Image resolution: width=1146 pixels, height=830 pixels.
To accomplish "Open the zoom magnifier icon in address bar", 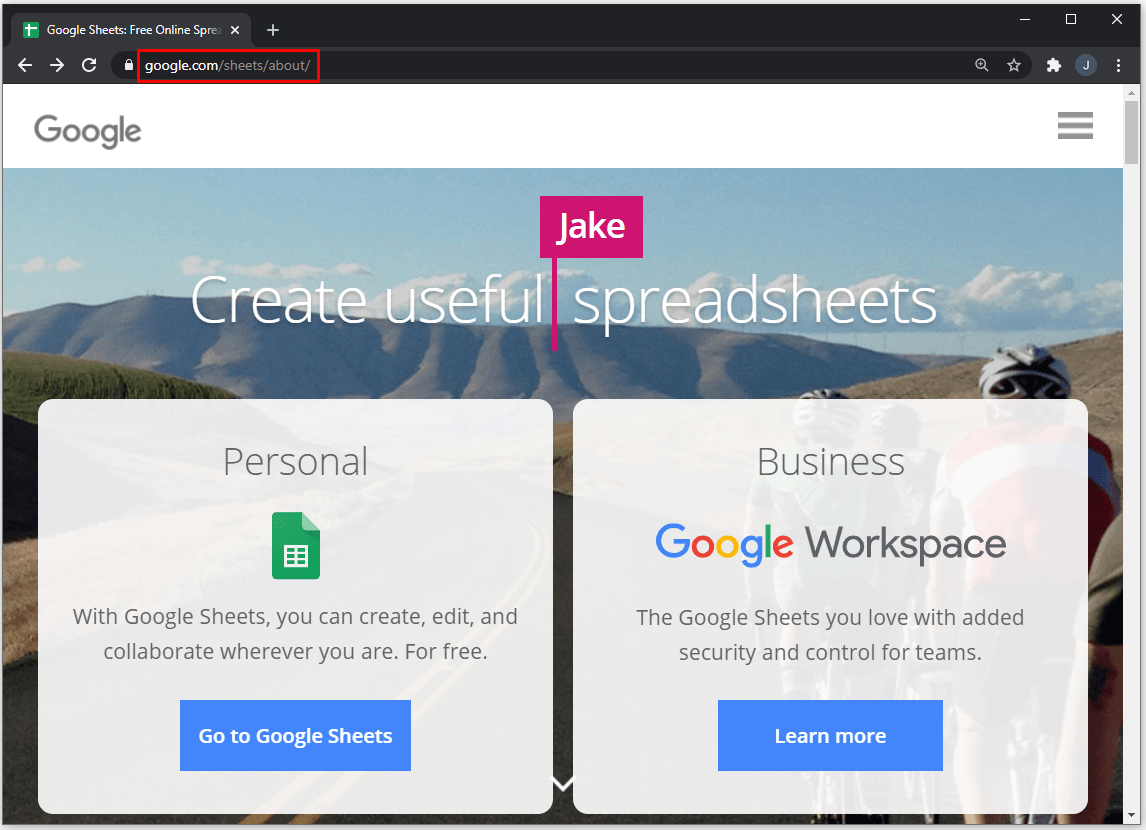I will pyautogui.click(x=982, y=65).
